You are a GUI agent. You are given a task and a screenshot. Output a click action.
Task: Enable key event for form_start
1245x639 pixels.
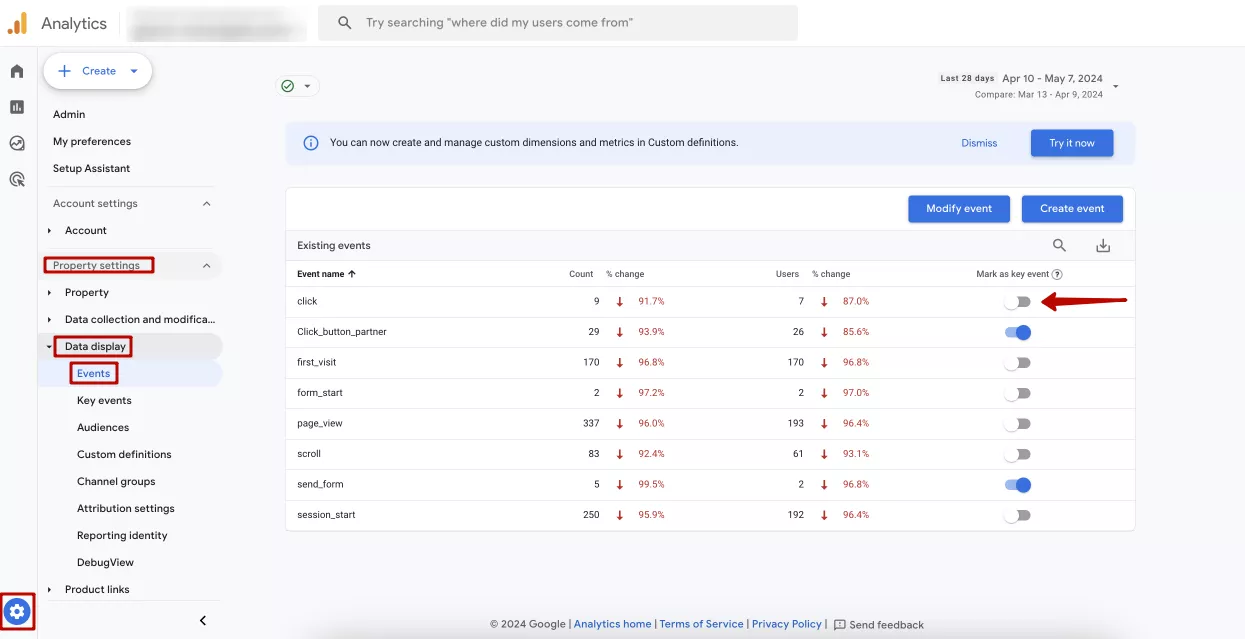point(1017,393)
